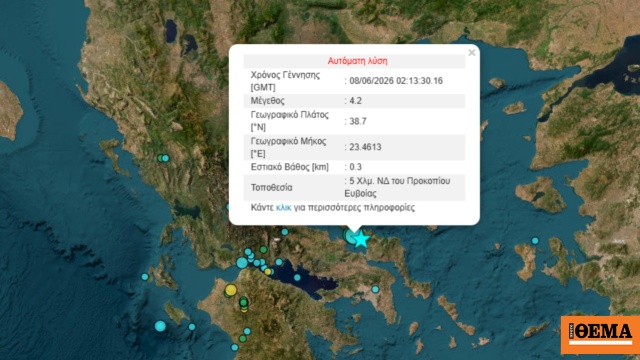Image resolution: width=640 pixels, height=360 pixels.
Task: Select the cyan marker west of Lefkada
Action: 145,277
